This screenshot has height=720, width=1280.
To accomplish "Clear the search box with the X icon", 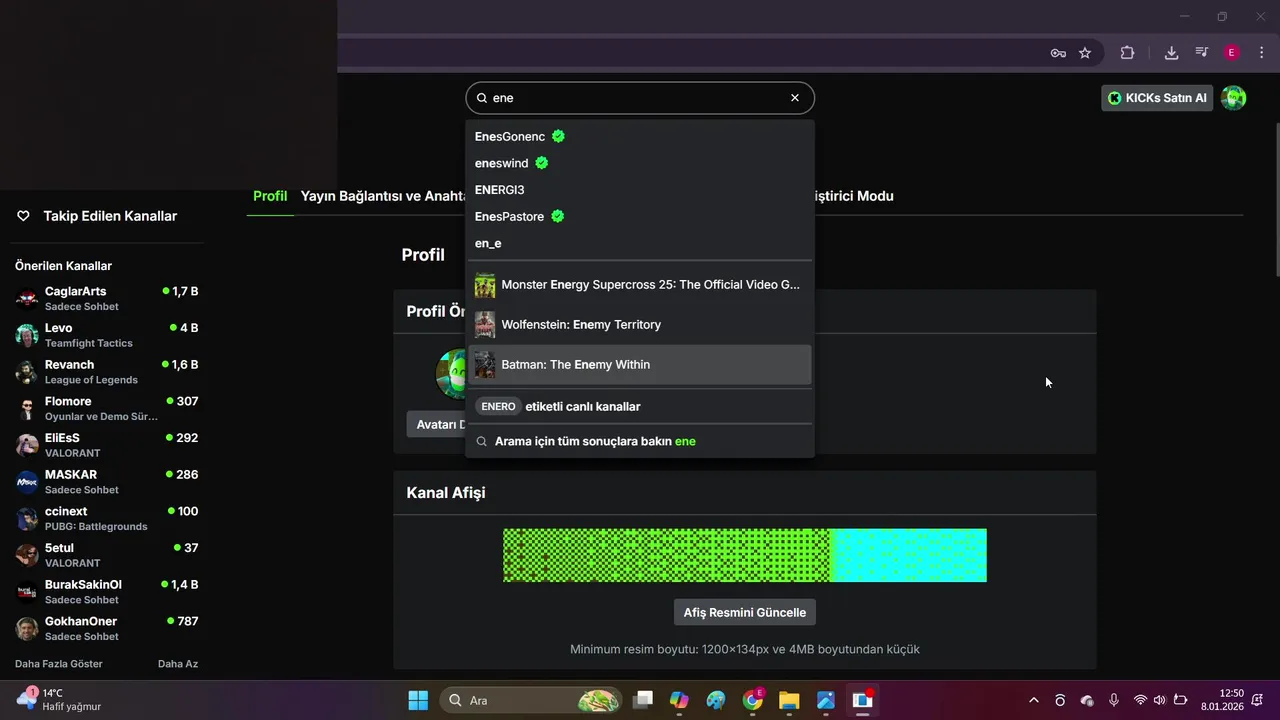I will (795, 98).
